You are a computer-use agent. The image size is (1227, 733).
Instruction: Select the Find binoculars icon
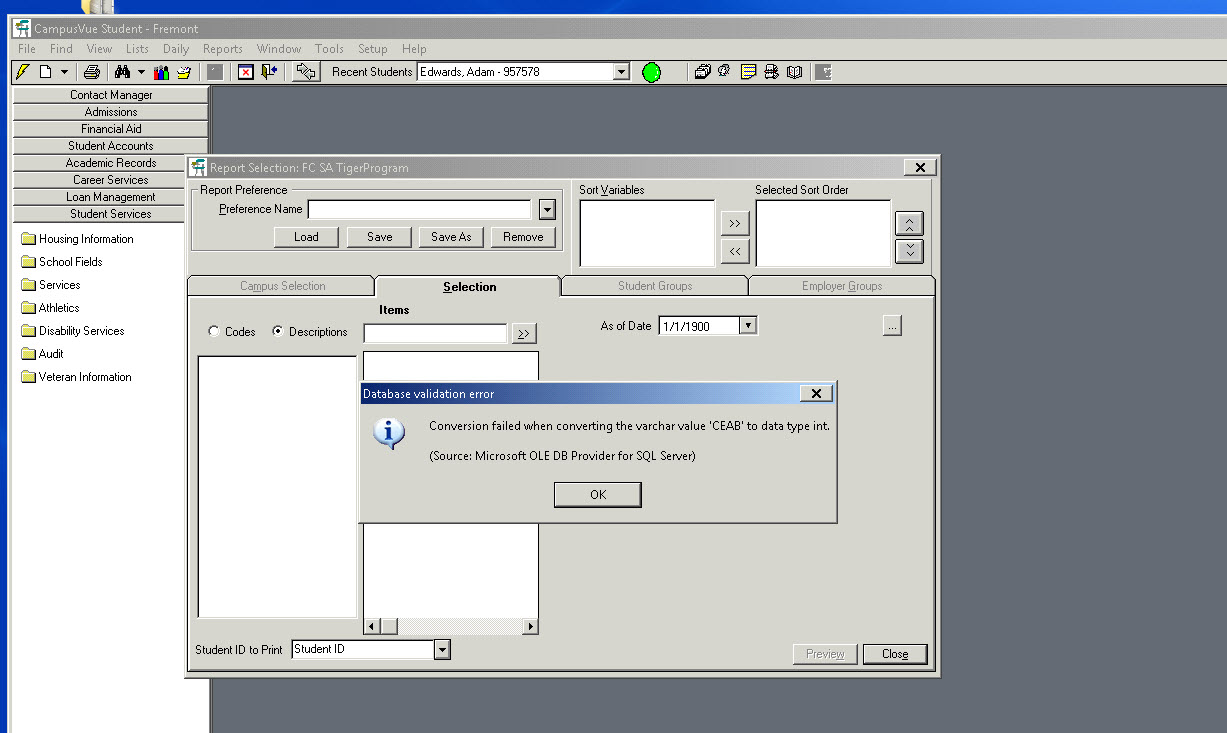coord(120,71)
